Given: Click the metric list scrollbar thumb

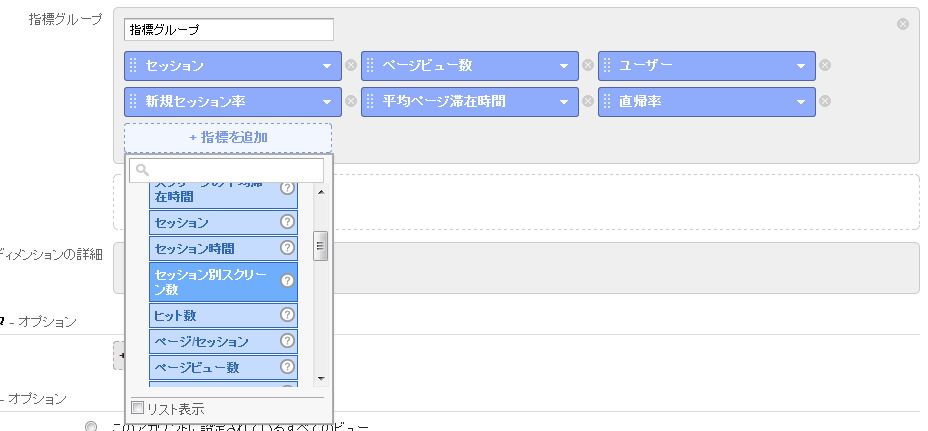Looking at the screenshot, I should tap(321, 246).
